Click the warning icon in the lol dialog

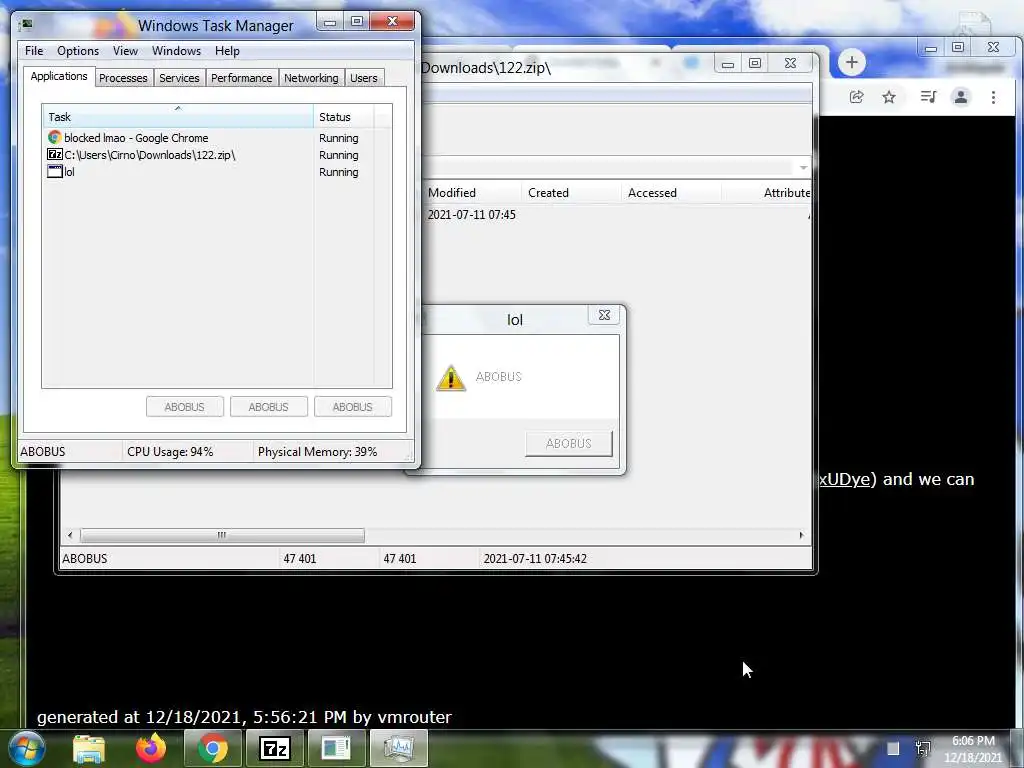click(x=451, y=378)
